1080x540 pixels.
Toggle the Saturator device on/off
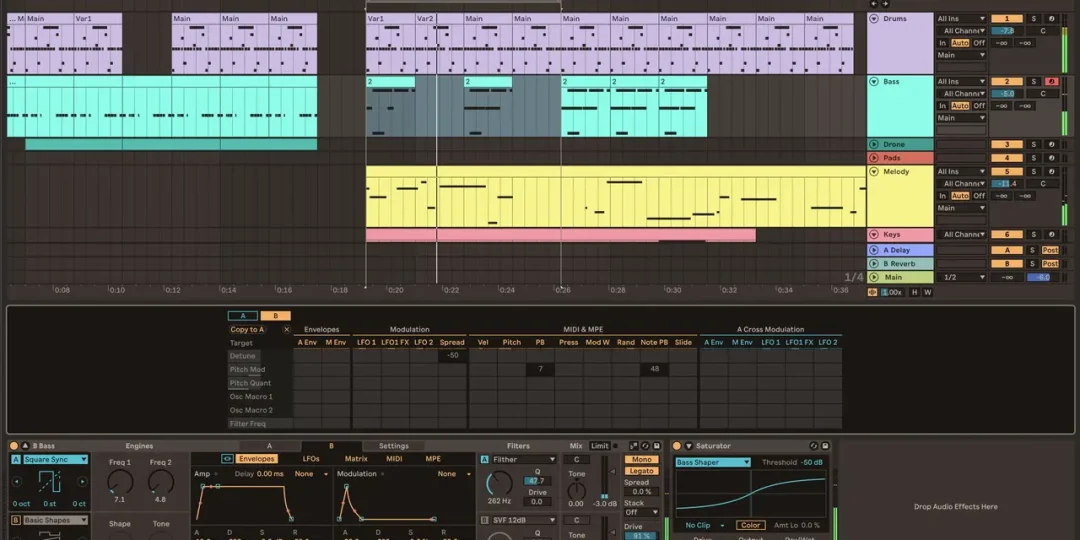pyautogui.click(x=676, y=446)
